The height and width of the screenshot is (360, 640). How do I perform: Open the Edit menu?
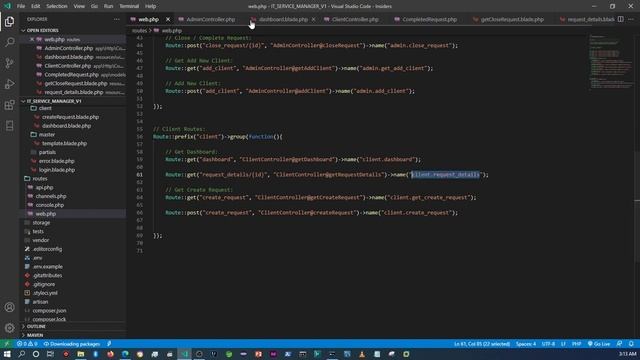pos(36,6)
